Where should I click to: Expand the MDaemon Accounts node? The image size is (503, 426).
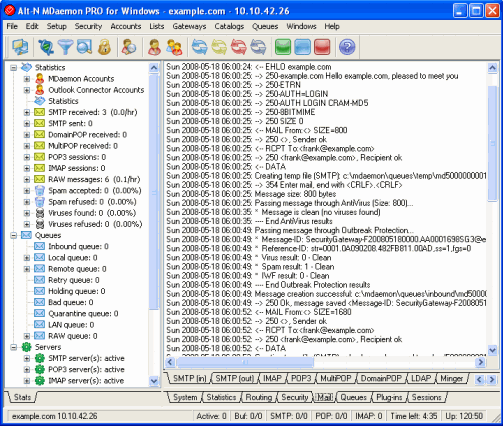pos(27,79)
